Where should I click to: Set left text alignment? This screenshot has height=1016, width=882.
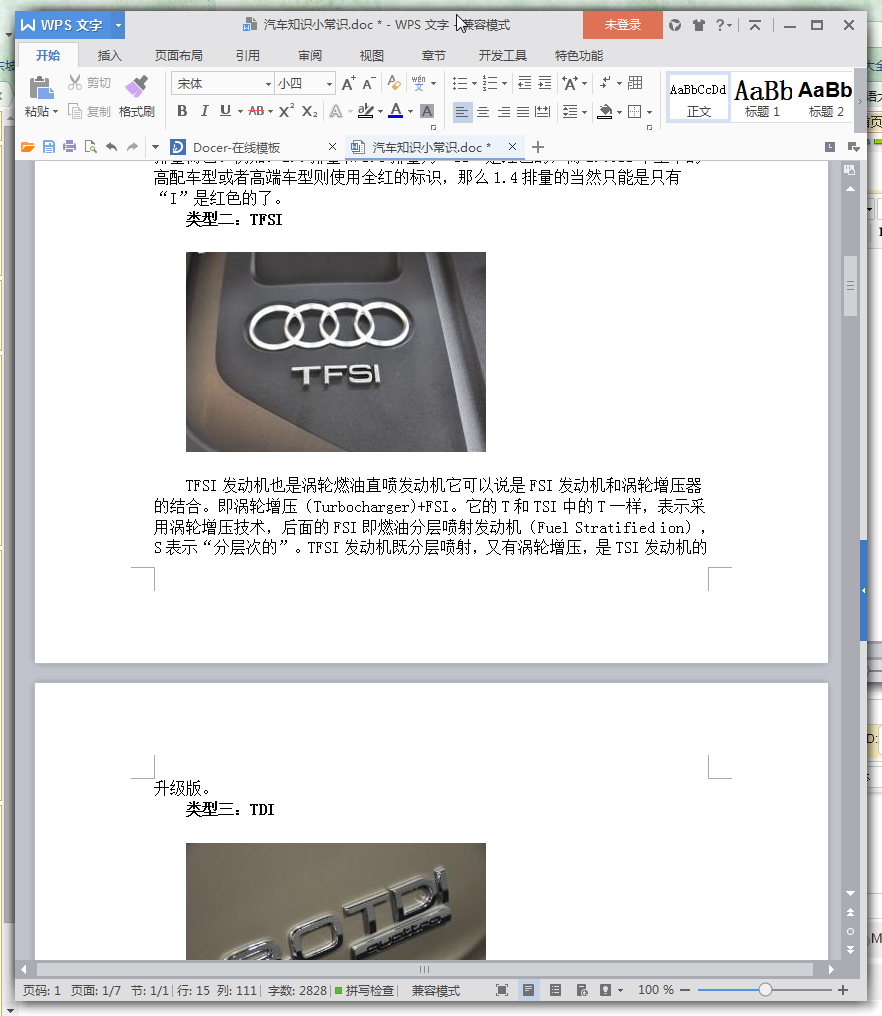[461, 112]
